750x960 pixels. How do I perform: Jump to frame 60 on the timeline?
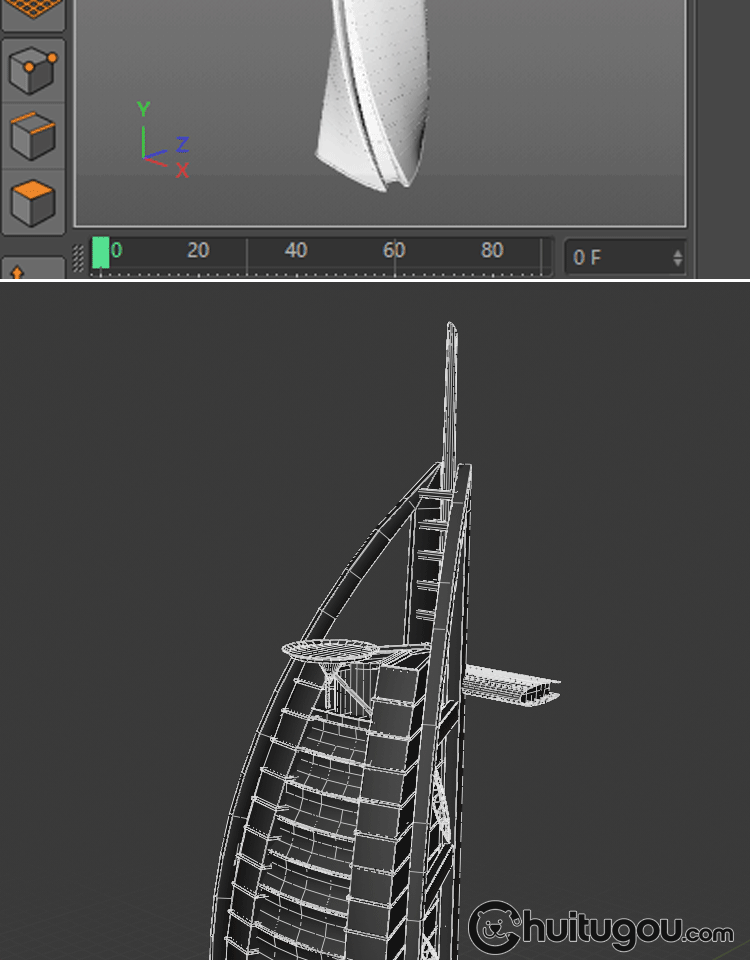[x=394, y=250]
